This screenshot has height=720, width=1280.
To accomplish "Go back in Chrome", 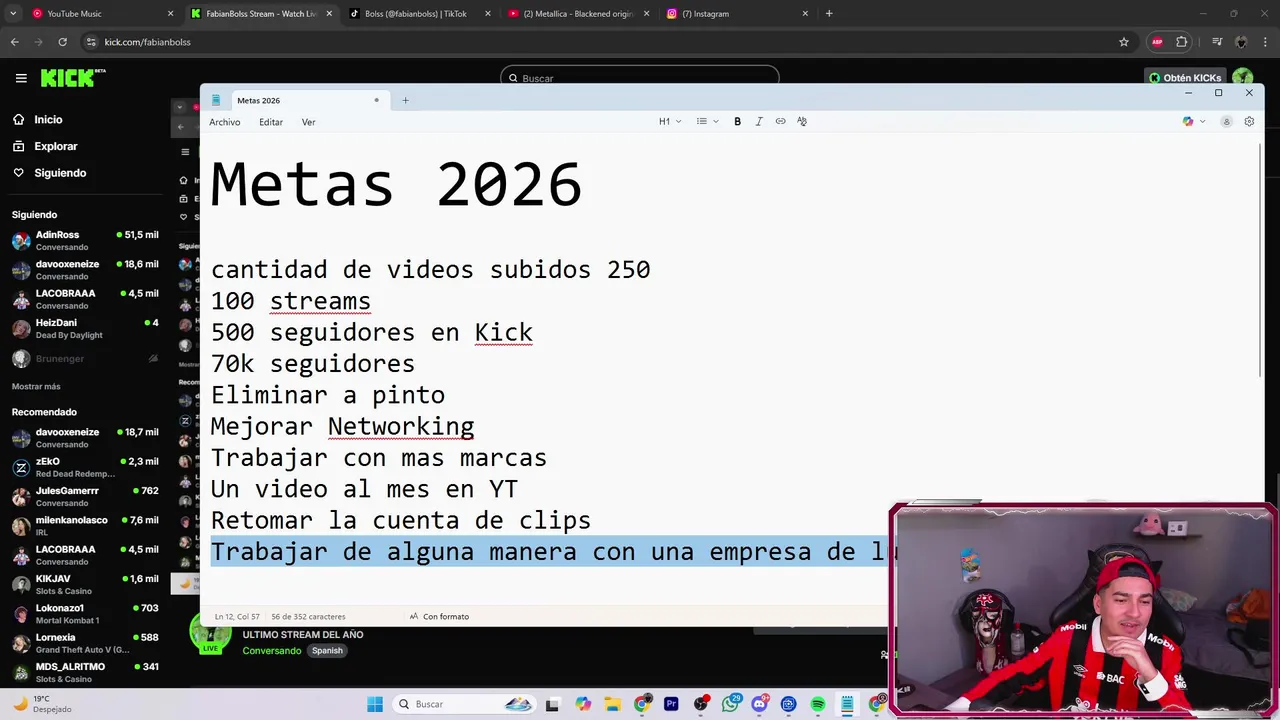I will pos(14,42).
